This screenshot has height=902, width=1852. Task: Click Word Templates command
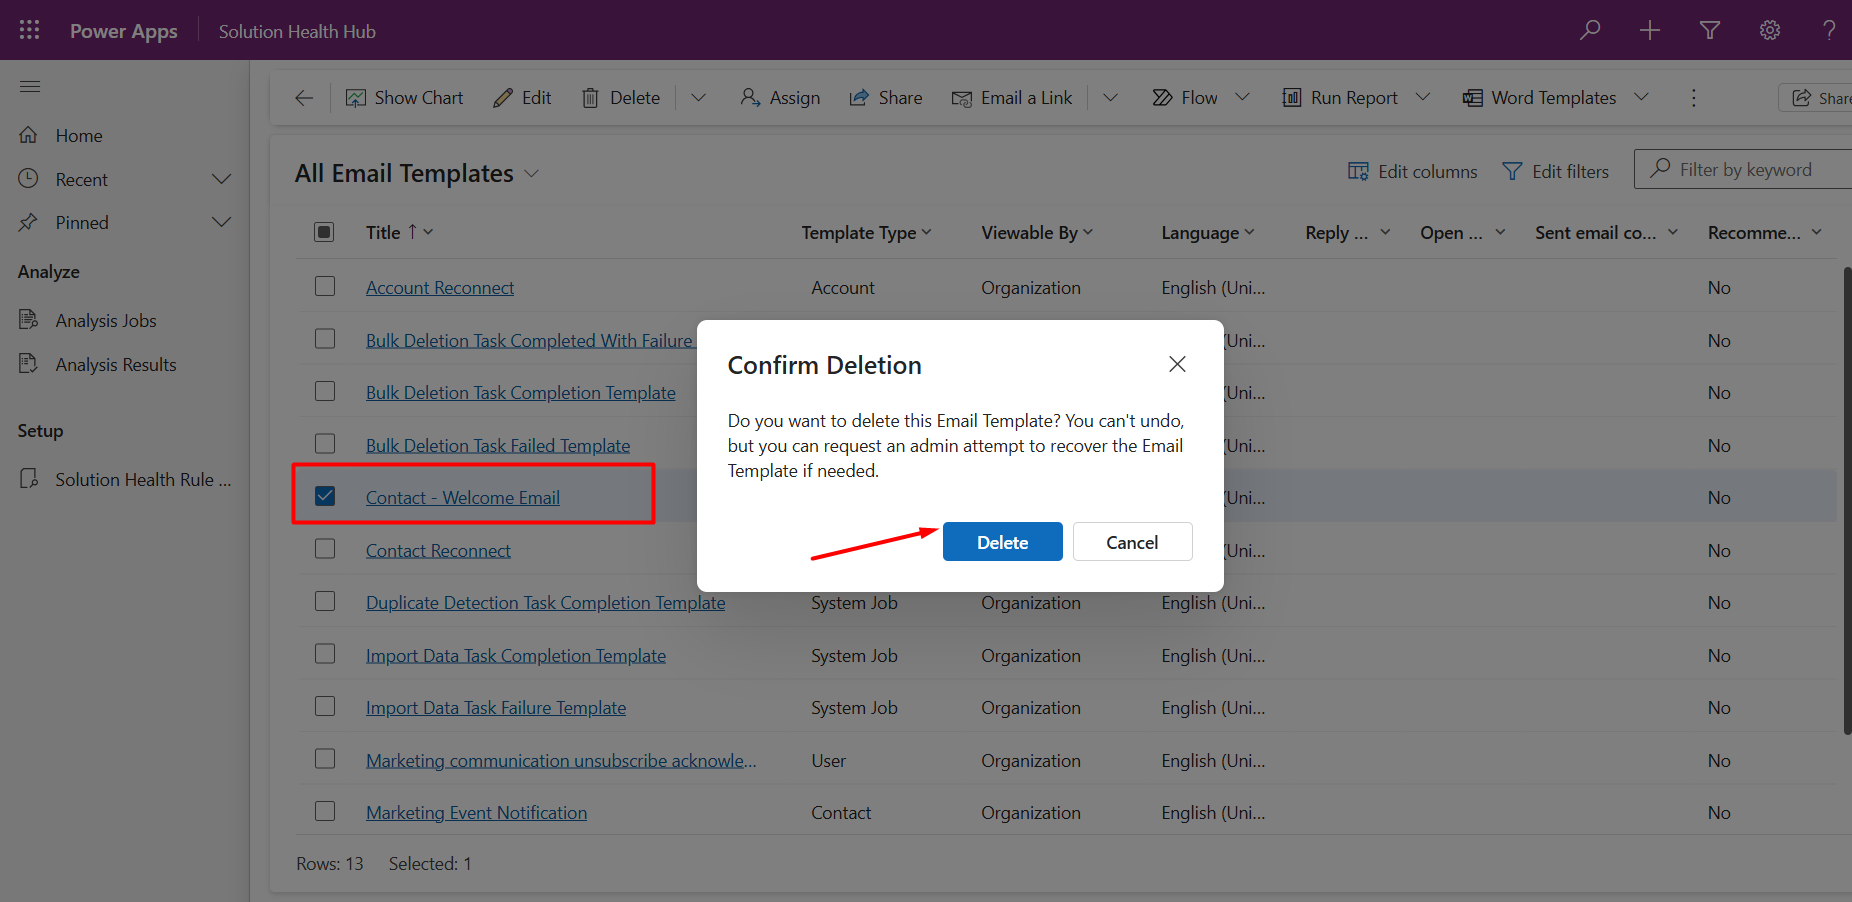tap(1540, 98)
